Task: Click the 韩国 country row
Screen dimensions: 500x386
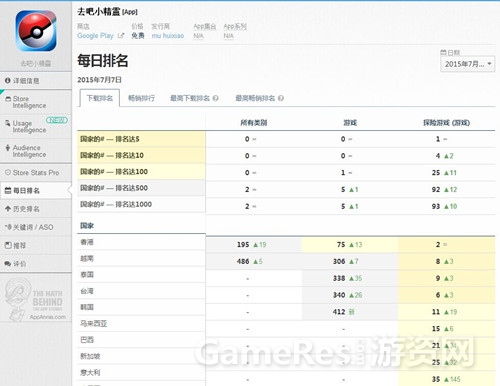Action: [x=141, y=307]
